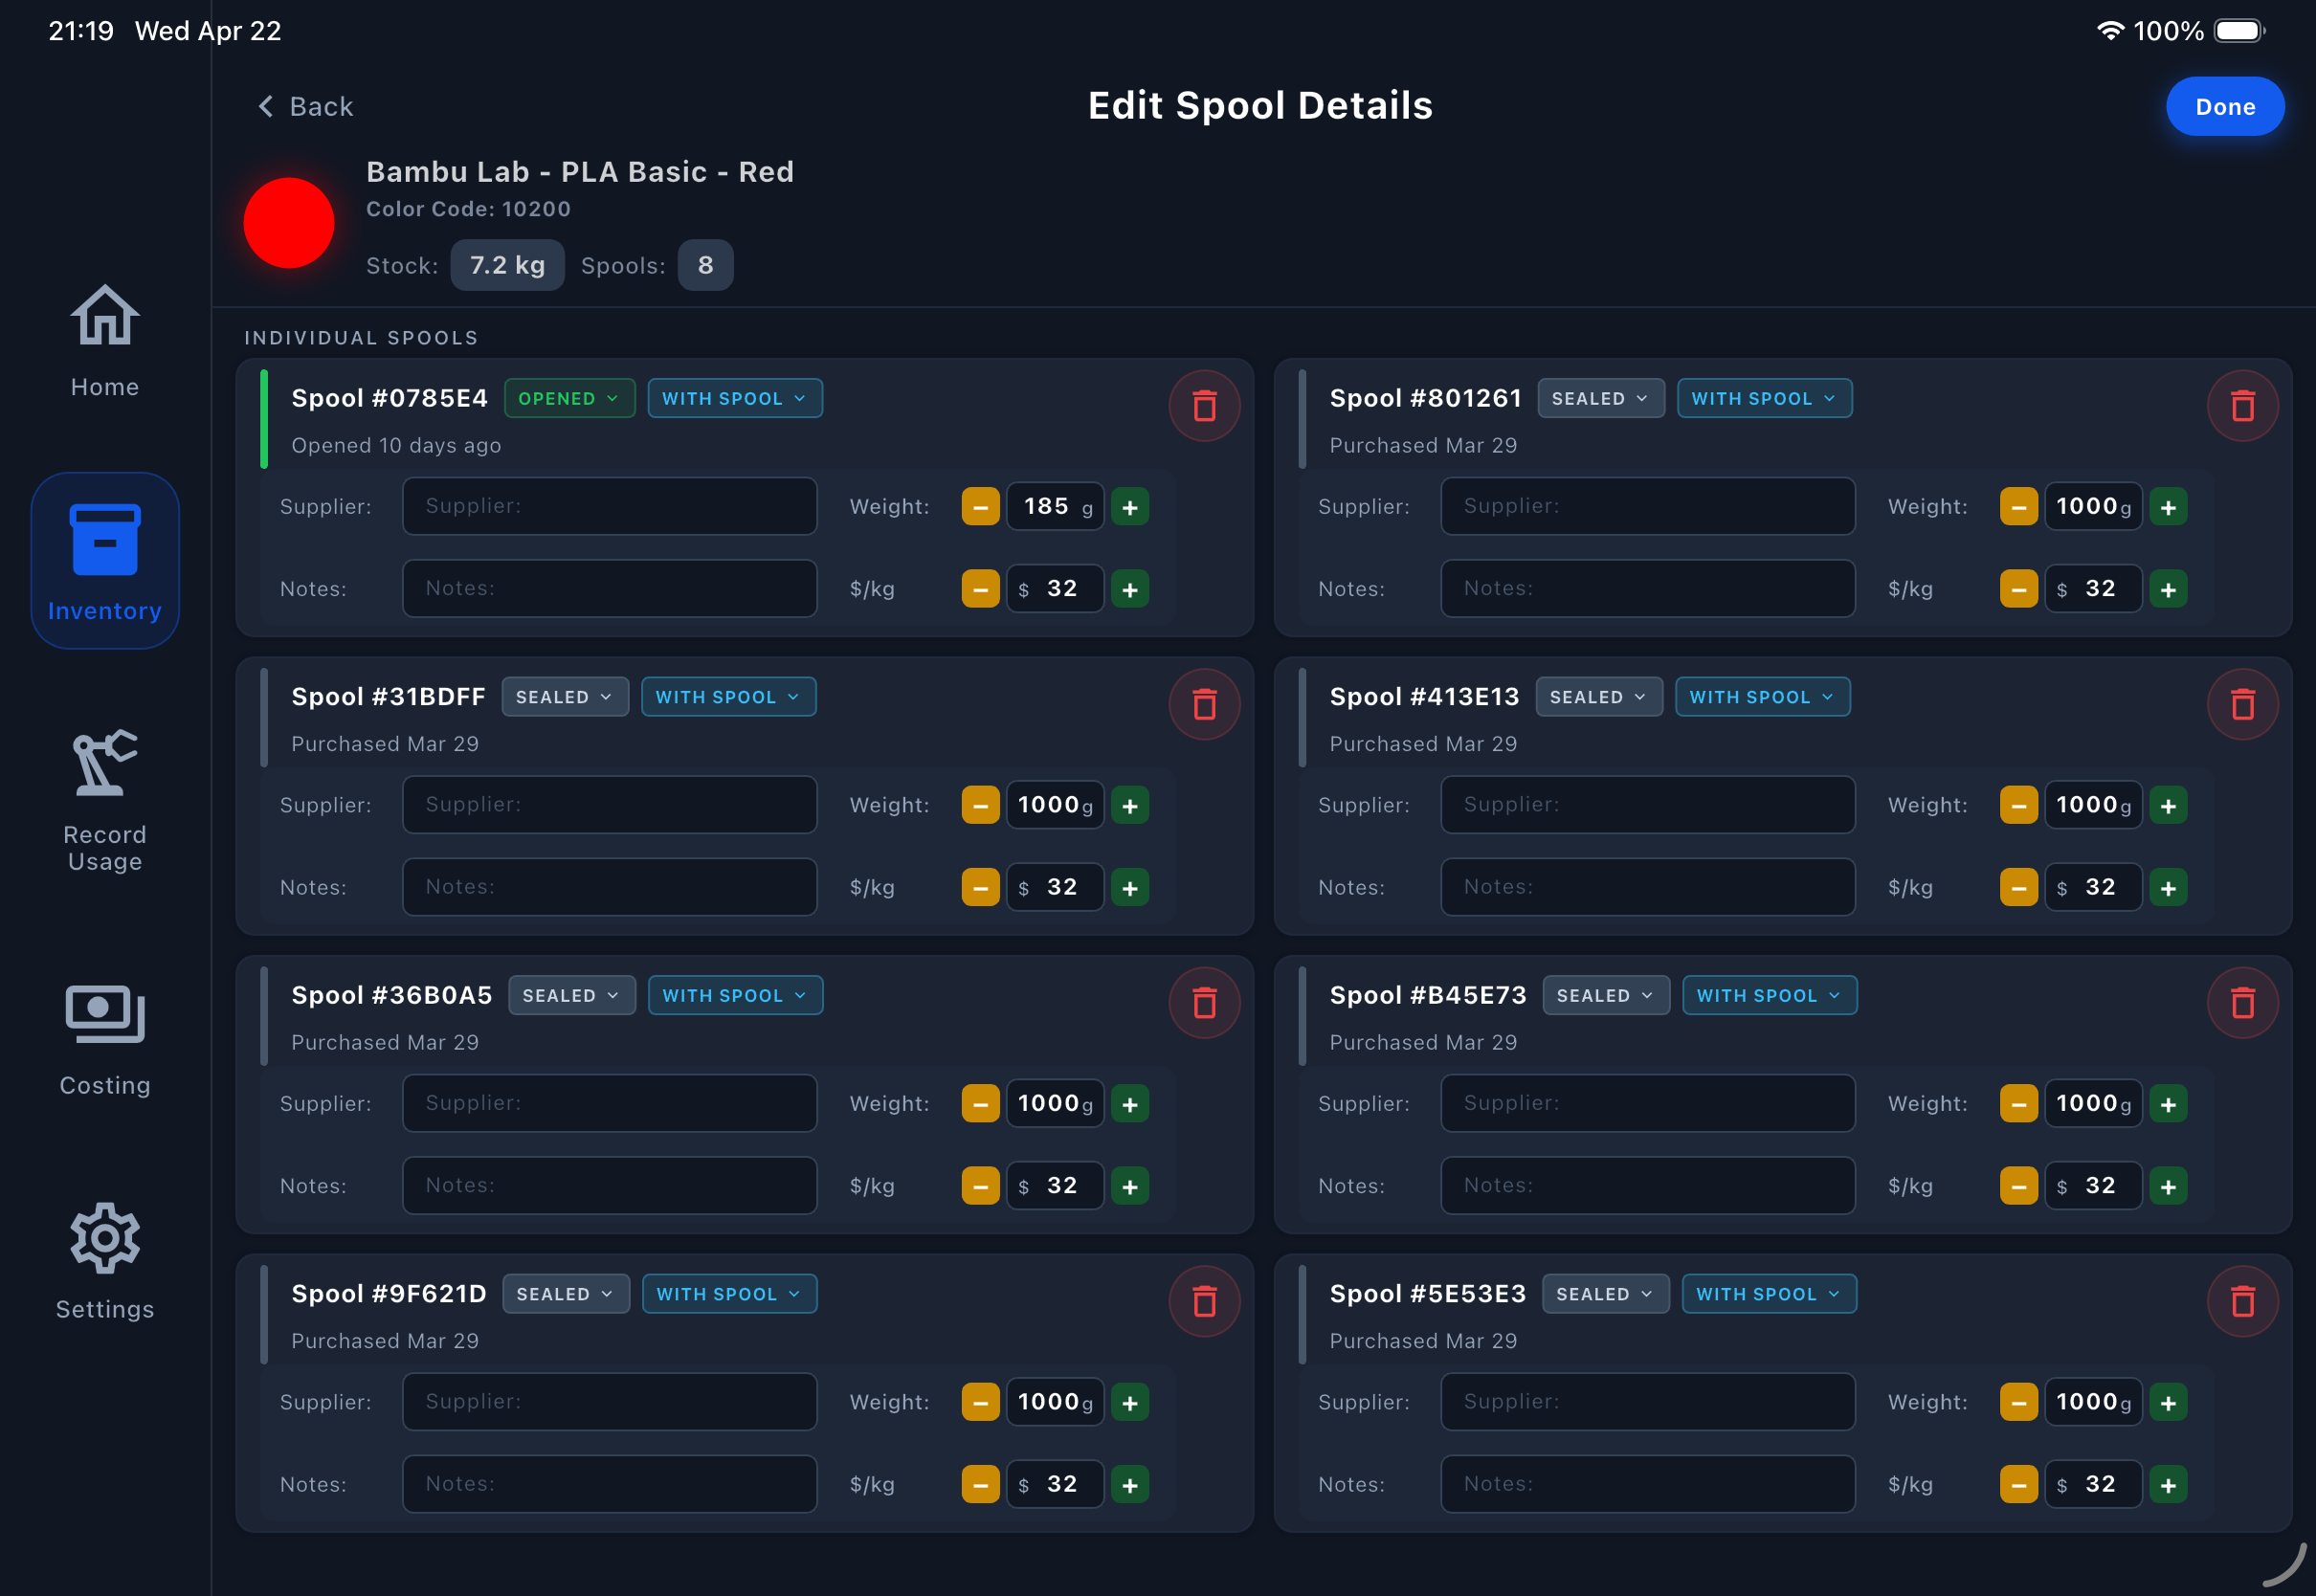2316x1596 pixels.
Task: Decrease weight of spool #801261
Action: point(2018,507)
